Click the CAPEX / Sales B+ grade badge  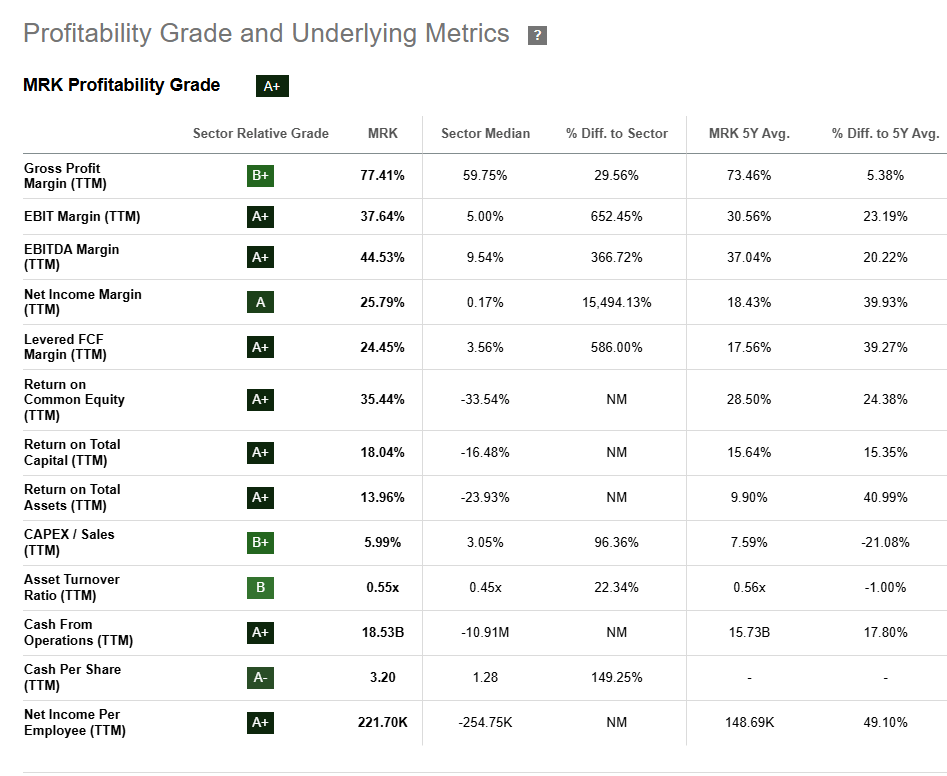pyautogui.click(x=260, y=542)
